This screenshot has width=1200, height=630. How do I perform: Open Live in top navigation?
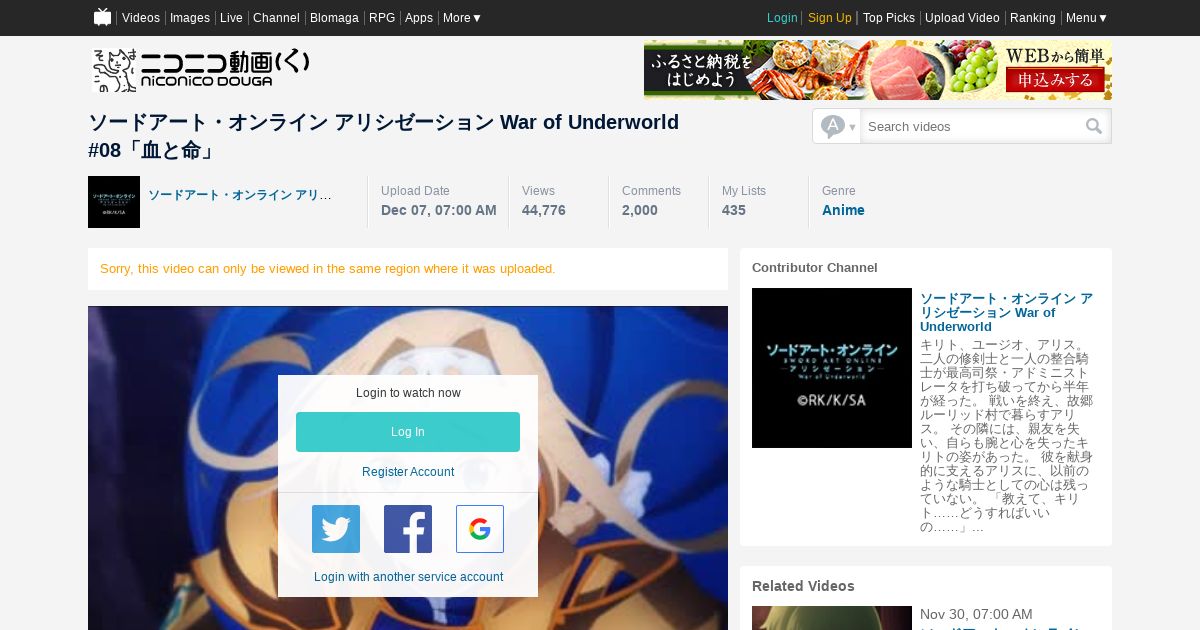pos(231,18)
